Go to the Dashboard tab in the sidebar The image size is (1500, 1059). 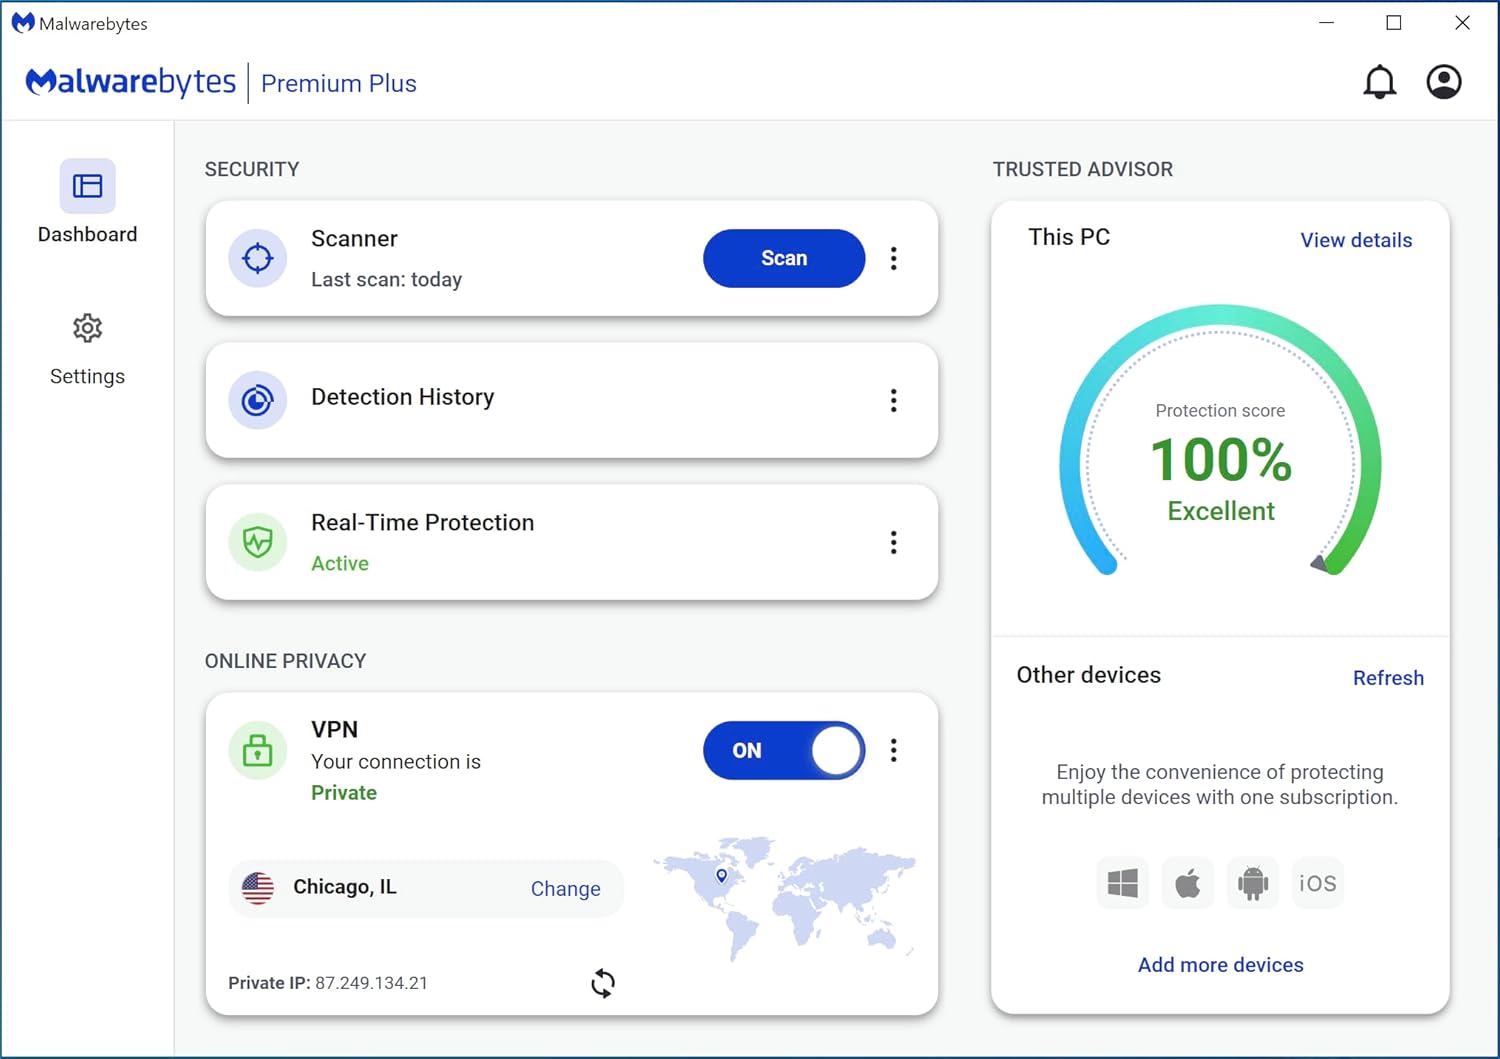pyautogui.click(x=87, y=202)
